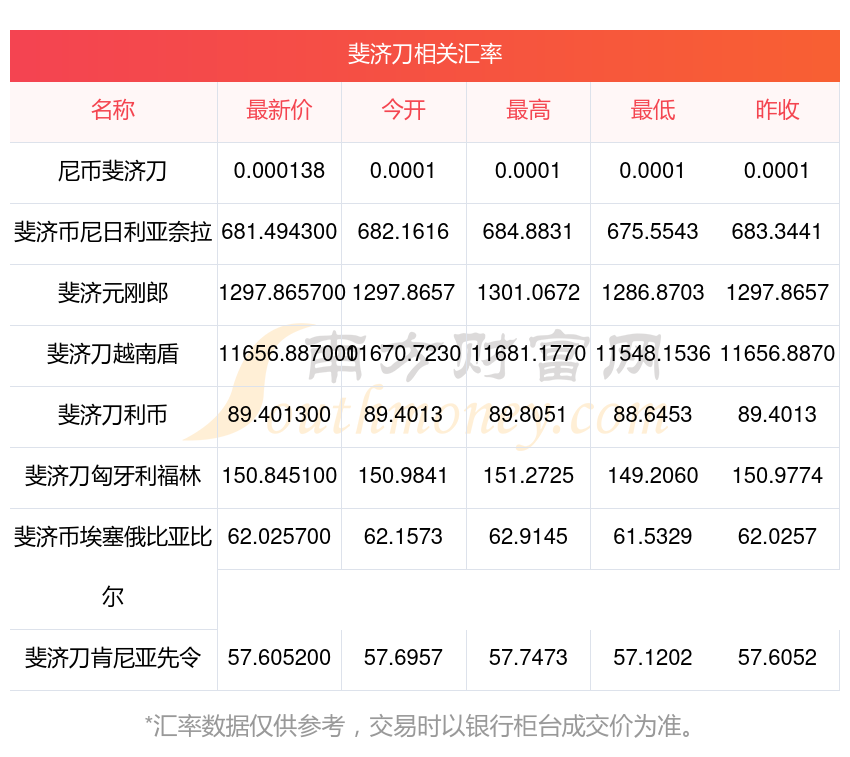Click the low value 11548.1536

[x=653, y=354]
